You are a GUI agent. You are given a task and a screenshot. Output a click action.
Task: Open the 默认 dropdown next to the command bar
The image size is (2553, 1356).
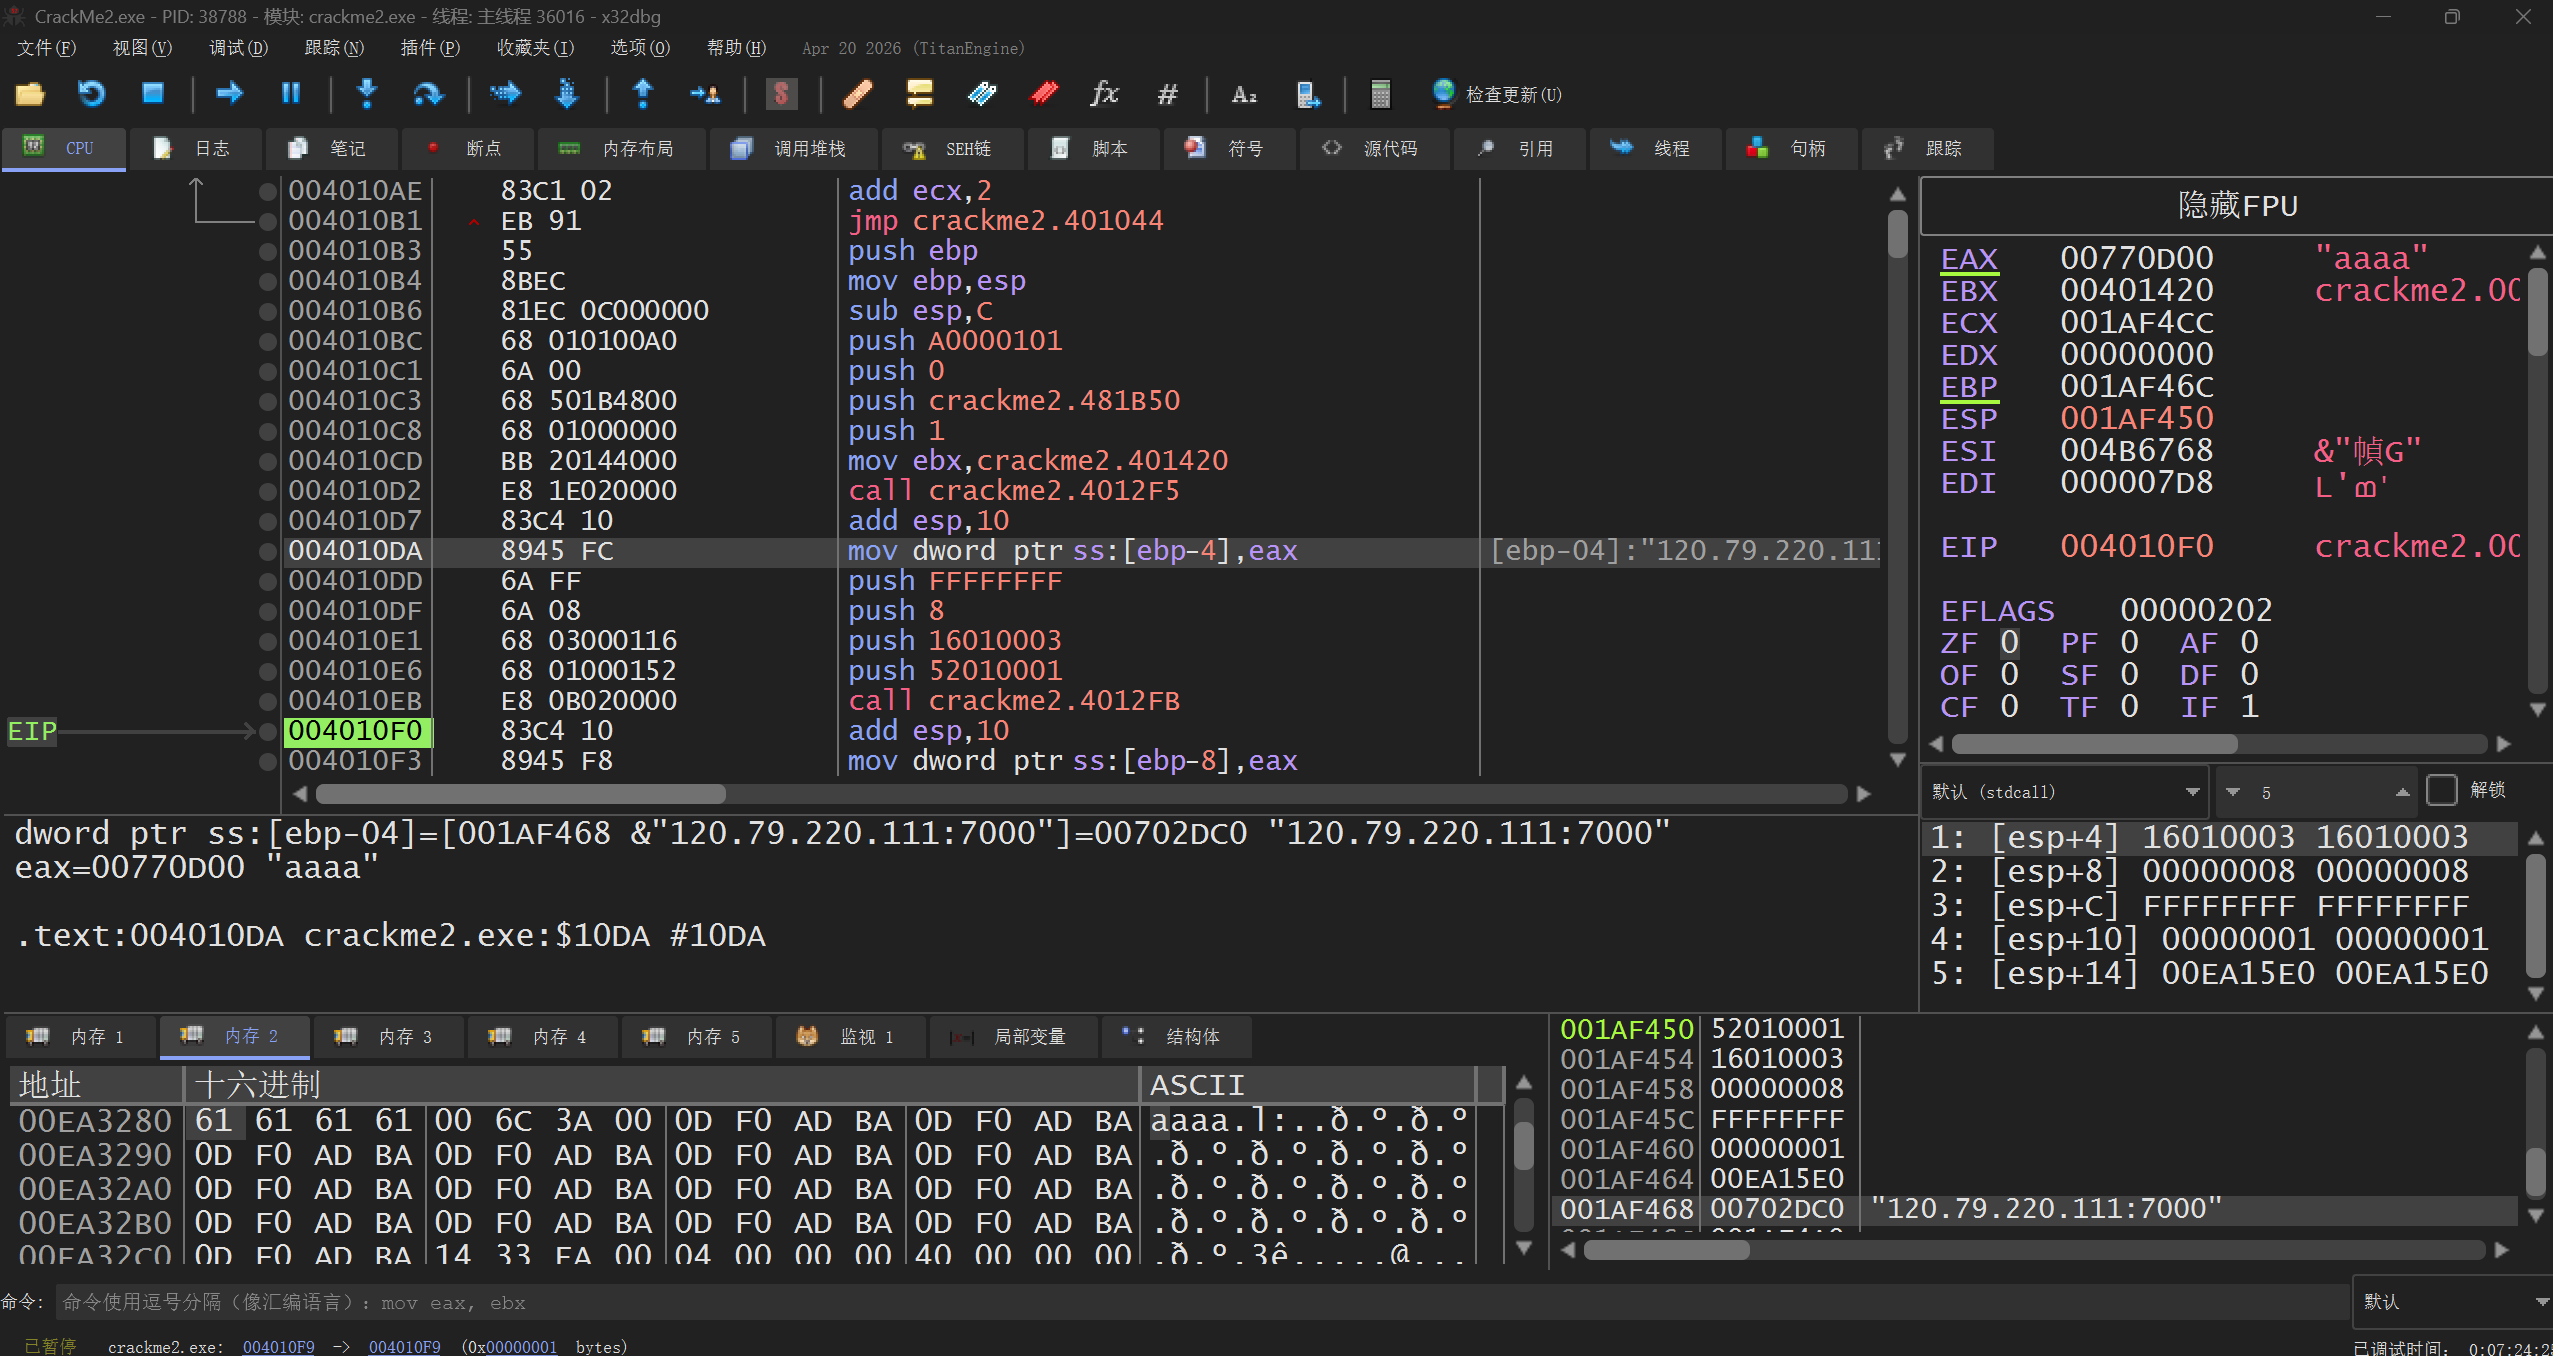(x=2452, y=1301)
